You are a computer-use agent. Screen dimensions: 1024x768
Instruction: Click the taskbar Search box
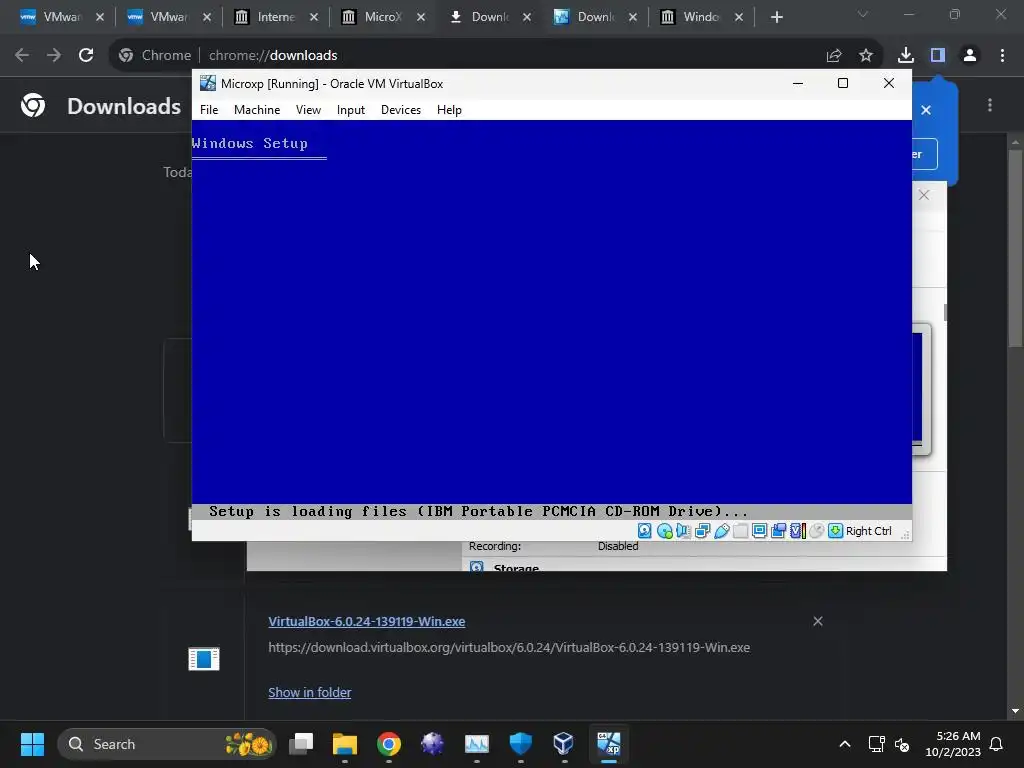[167, 744]
